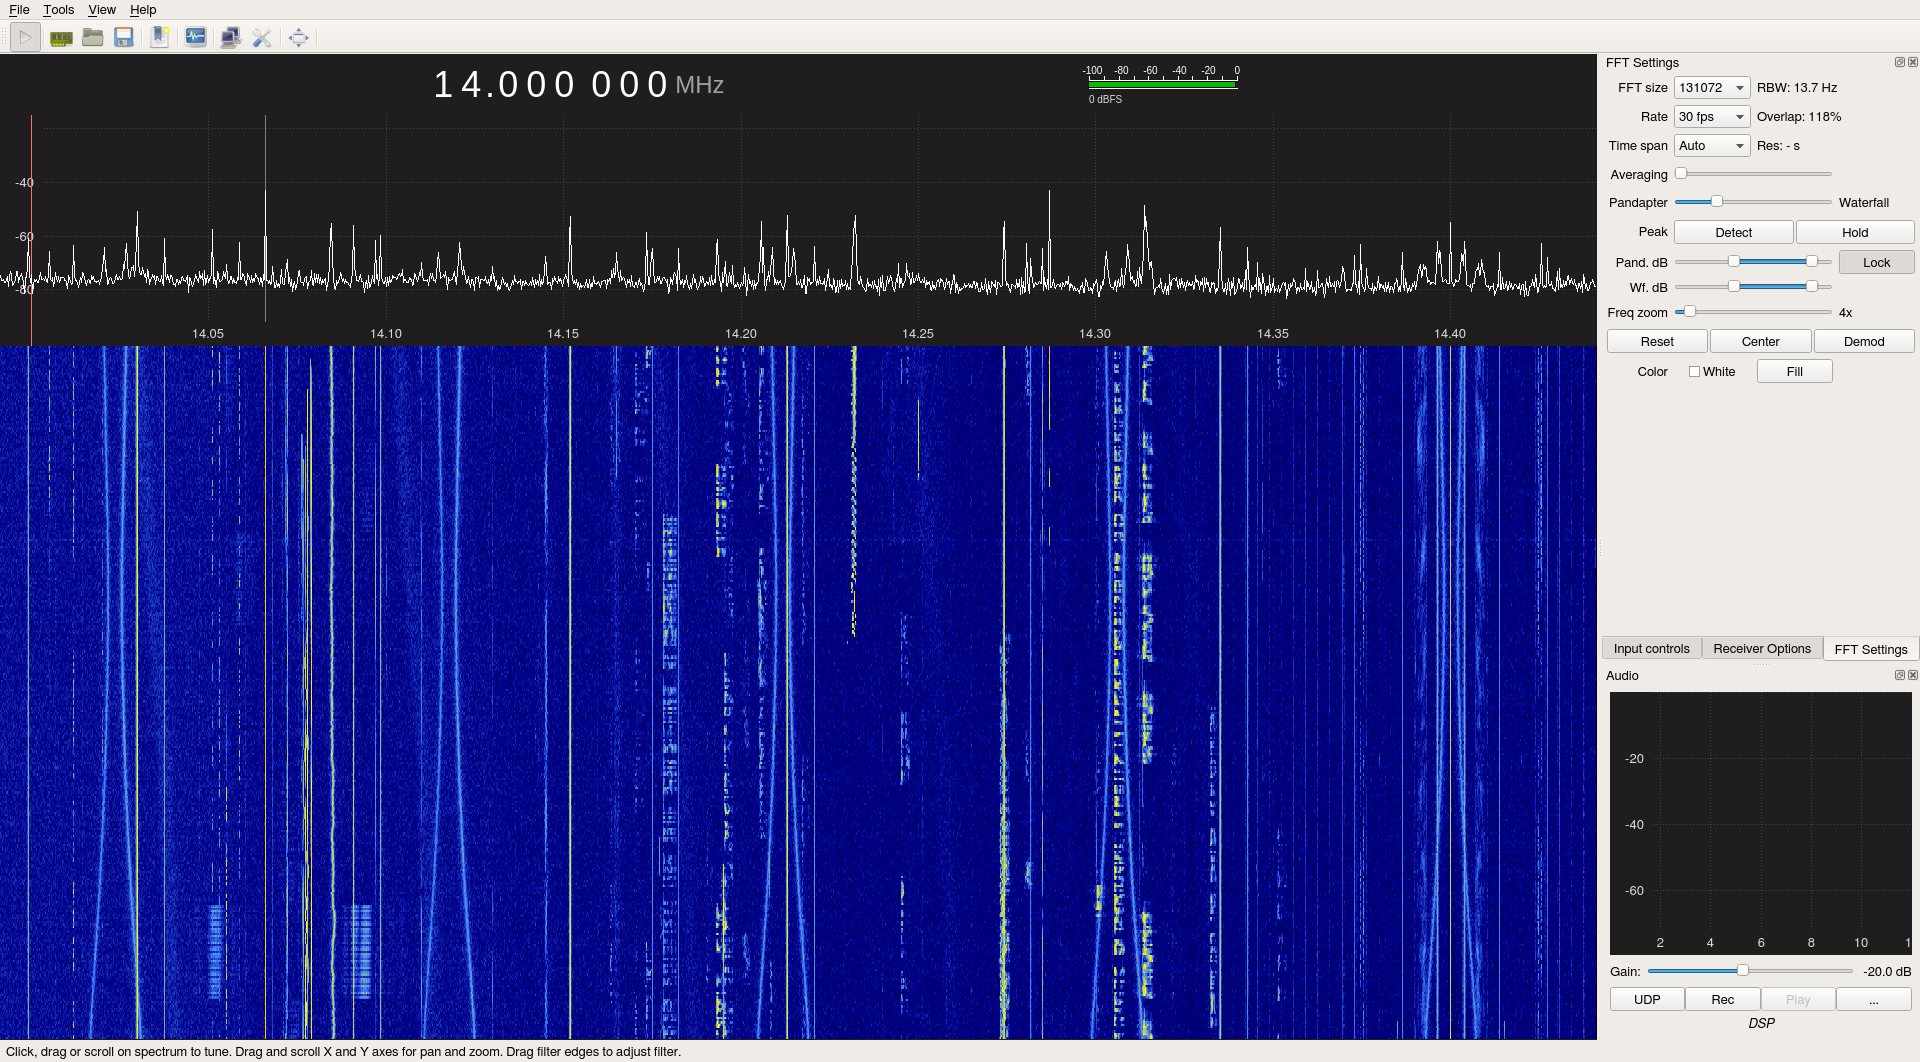The width and height of the screenshot is (1920, 1062).
Task: Adjust the Wf. dB range slider
Action: tap(1753, 288)
